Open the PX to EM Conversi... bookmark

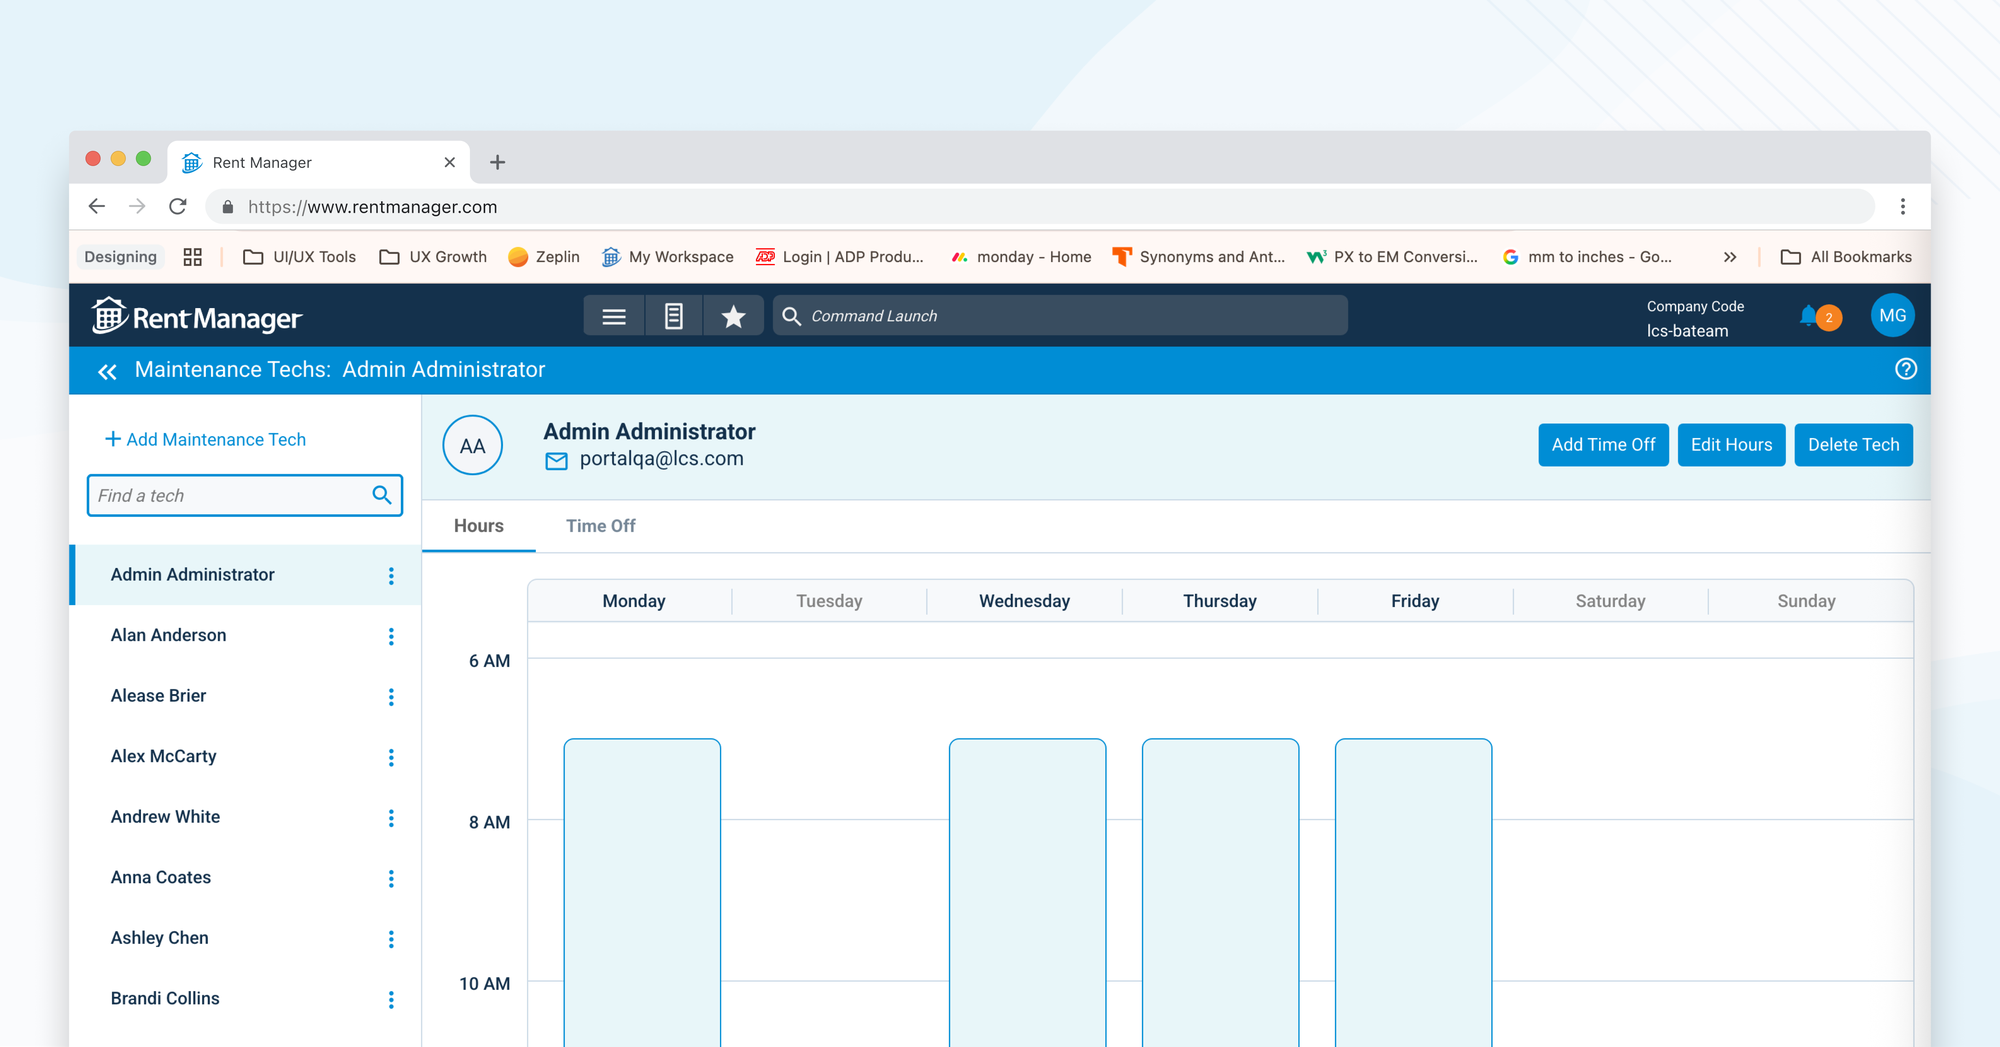[x=1392, y=257]
